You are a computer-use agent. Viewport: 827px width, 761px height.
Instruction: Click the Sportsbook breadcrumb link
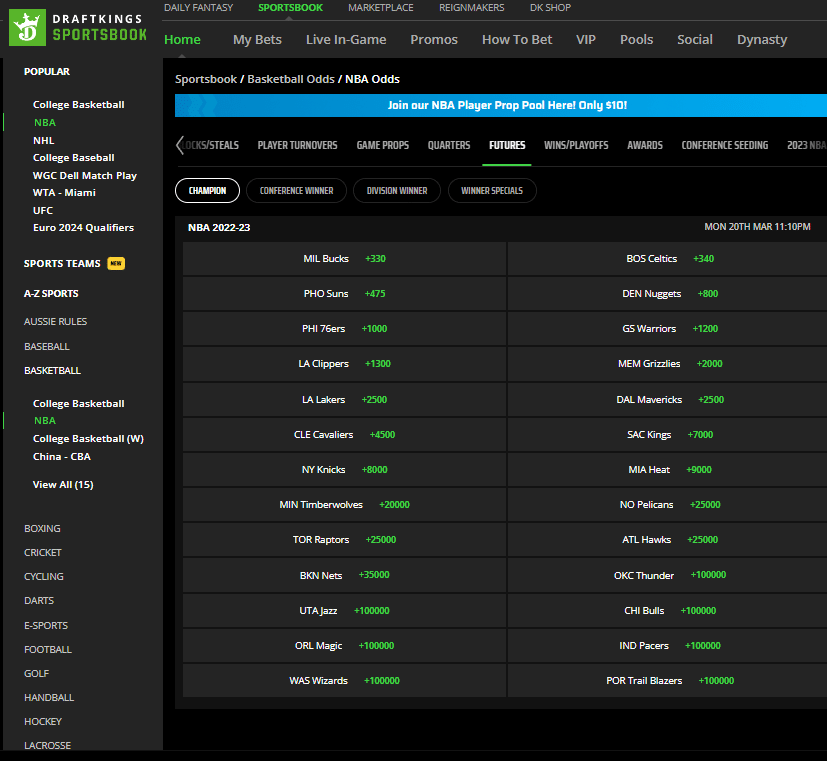pyautogui.click(x=206, y=79)
